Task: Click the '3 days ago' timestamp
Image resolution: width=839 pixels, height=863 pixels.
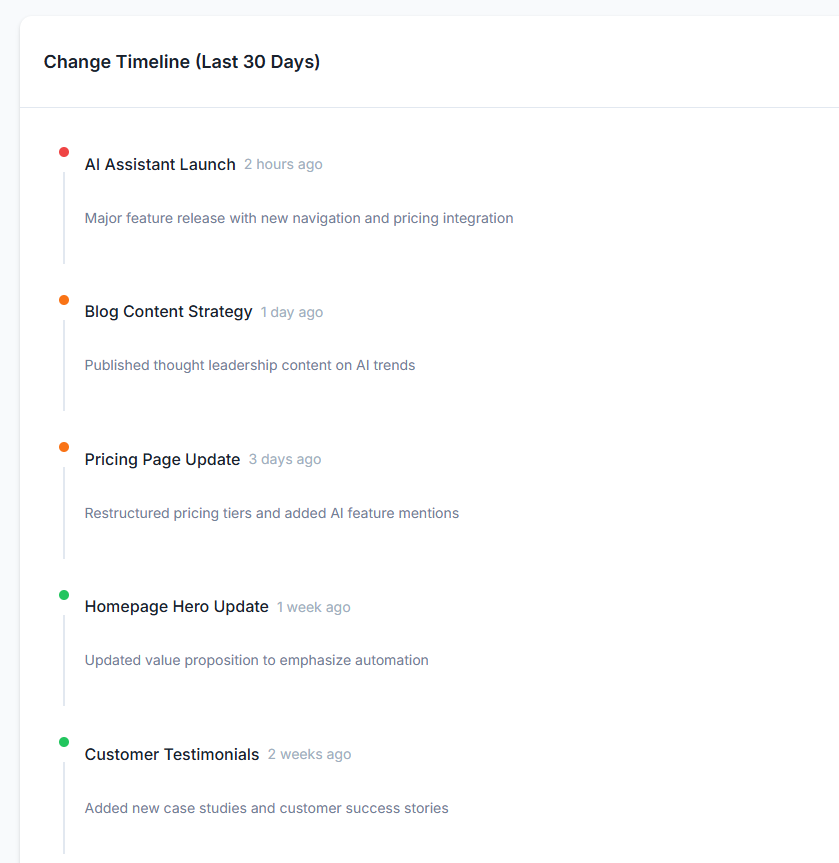Action: pyautogui.click(x=285, y=460)
